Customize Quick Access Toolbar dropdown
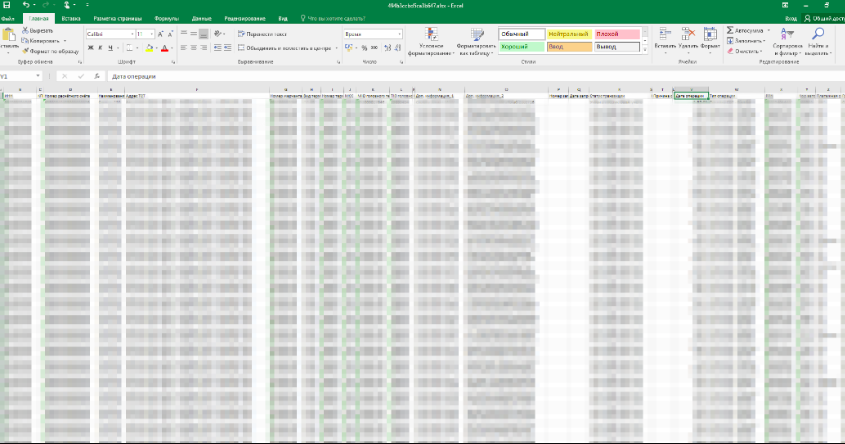Image resolution: width=845 pixels, height=444 pixels. pyautogui.click(x=86, y=5)
